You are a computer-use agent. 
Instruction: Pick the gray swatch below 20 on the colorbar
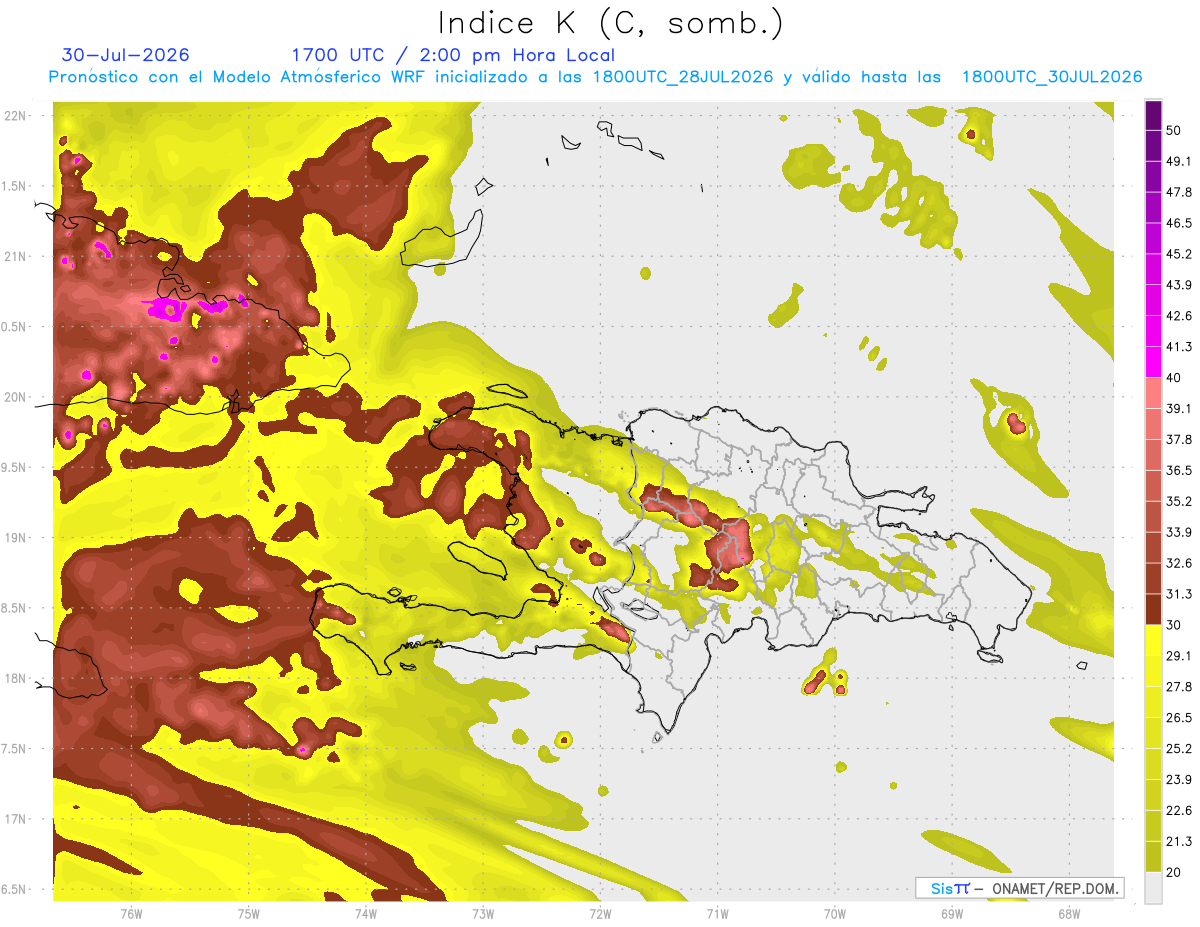(1153, 887)
